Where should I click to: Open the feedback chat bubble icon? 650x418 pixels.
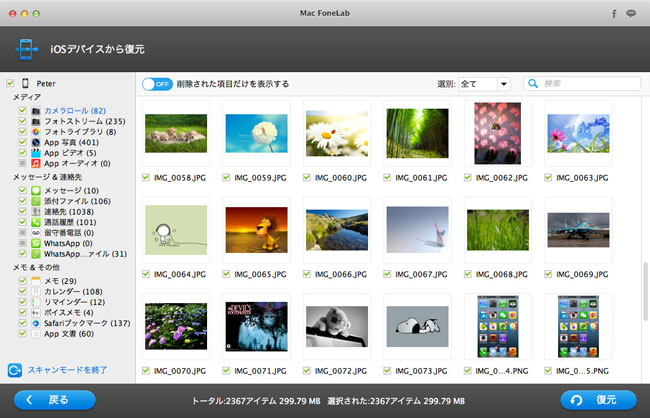point(631,15)
